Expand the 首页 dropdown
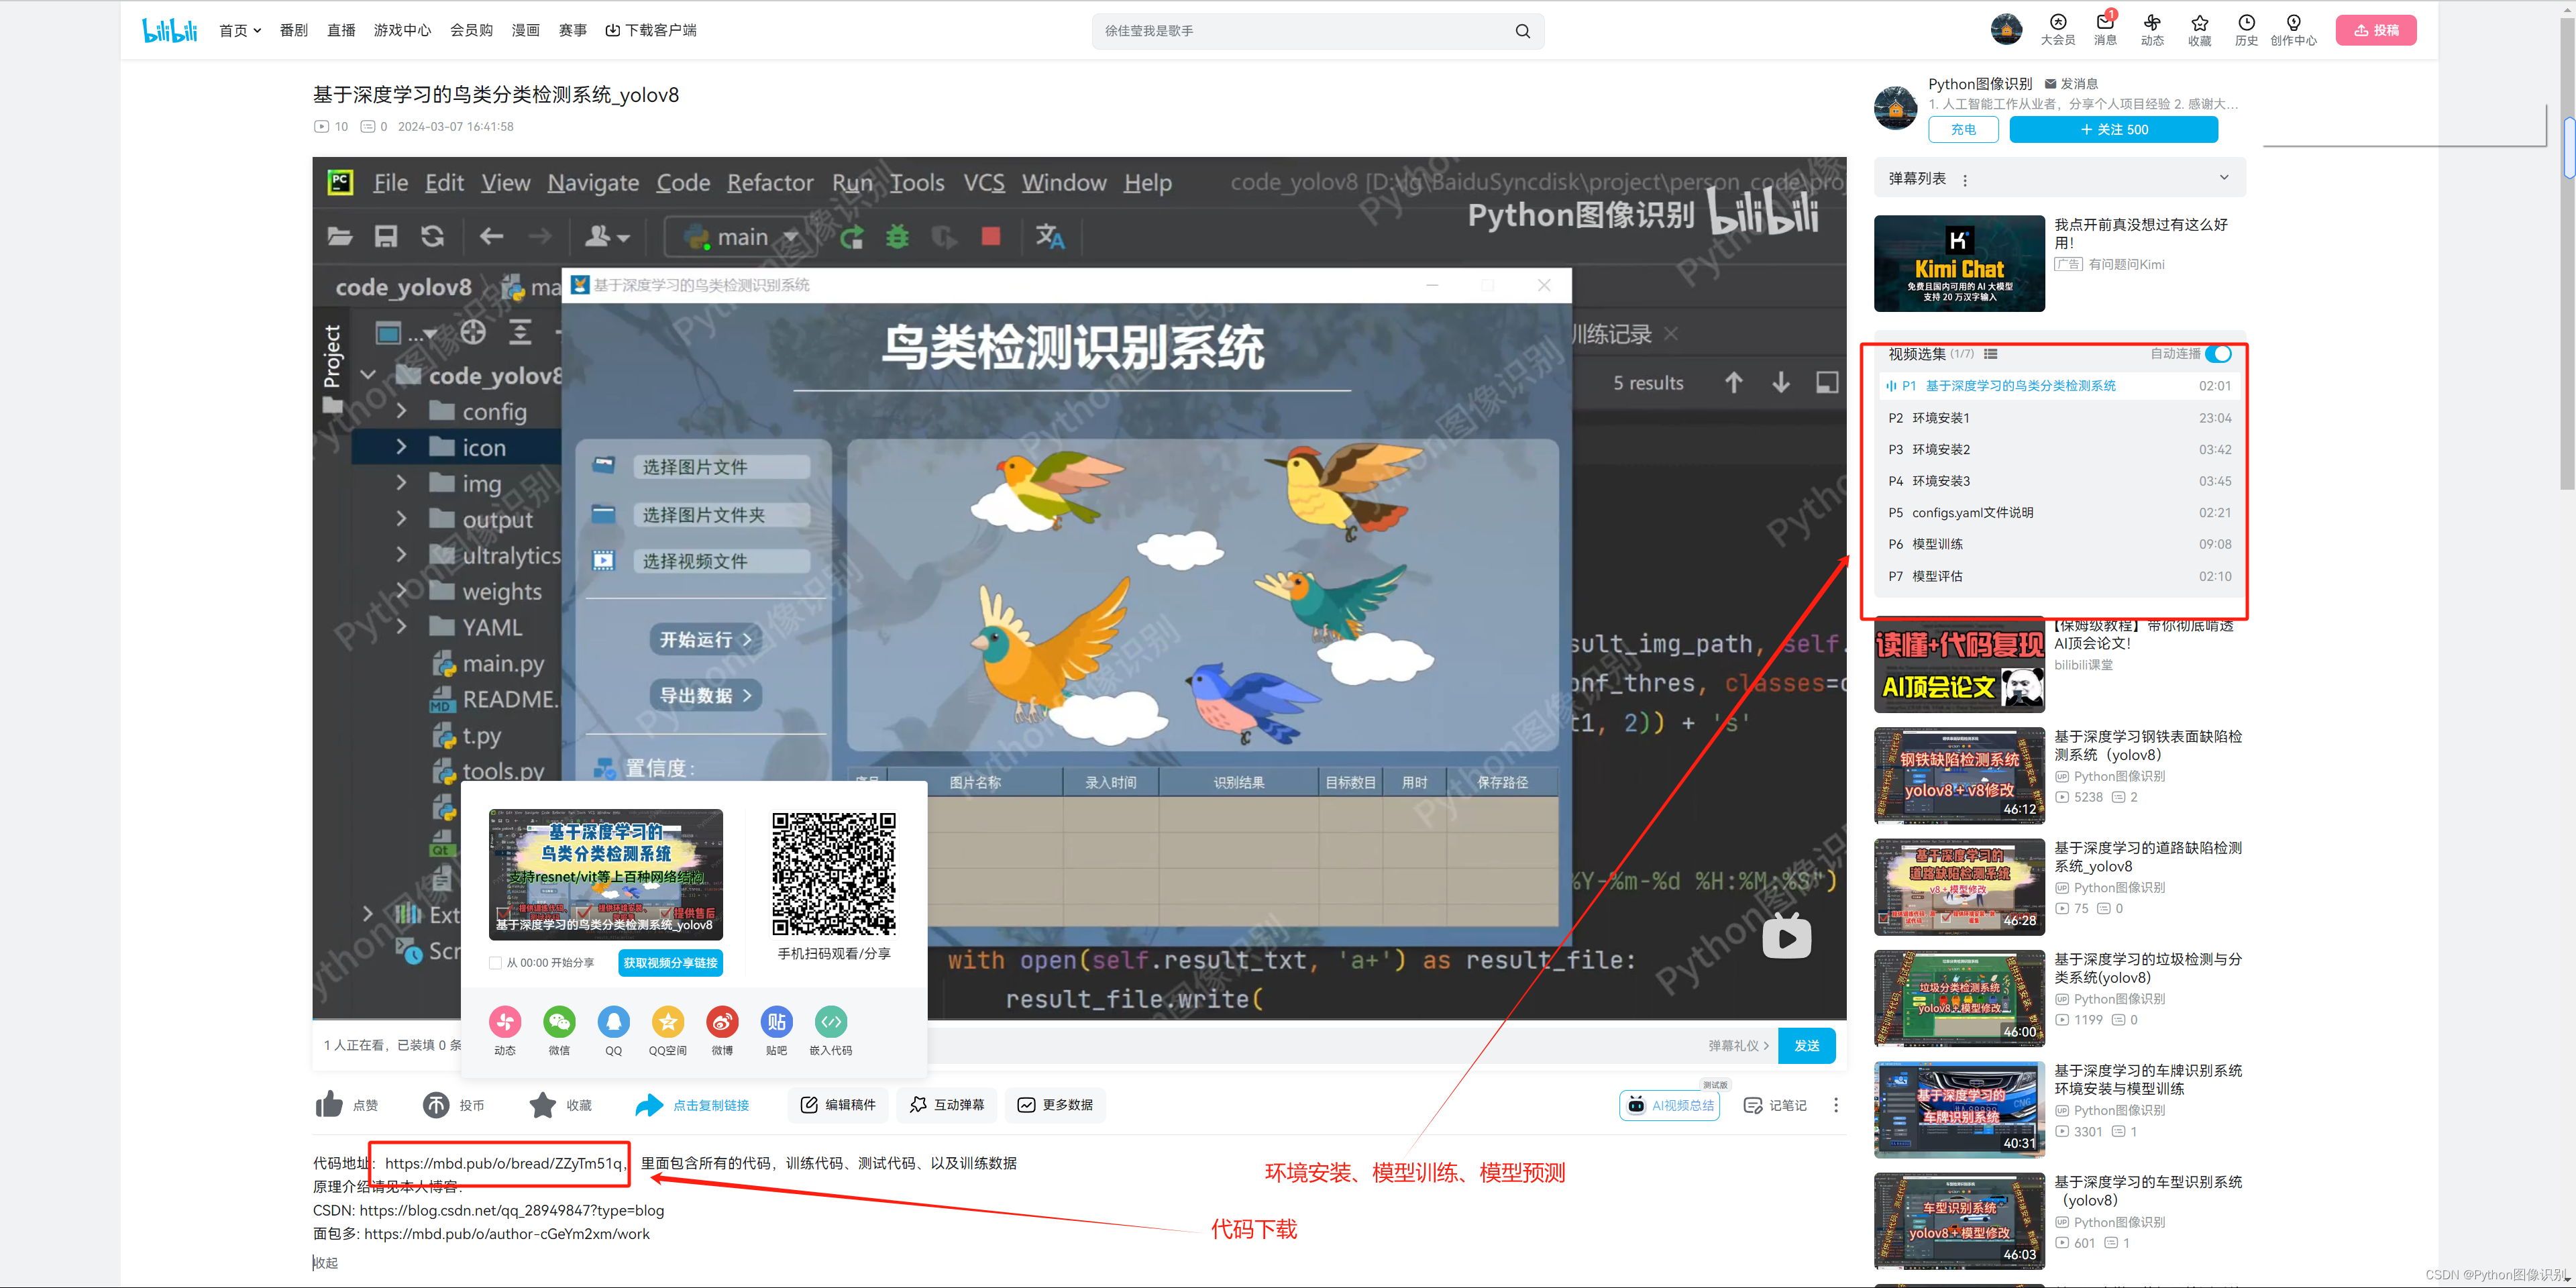 [239, 30]
